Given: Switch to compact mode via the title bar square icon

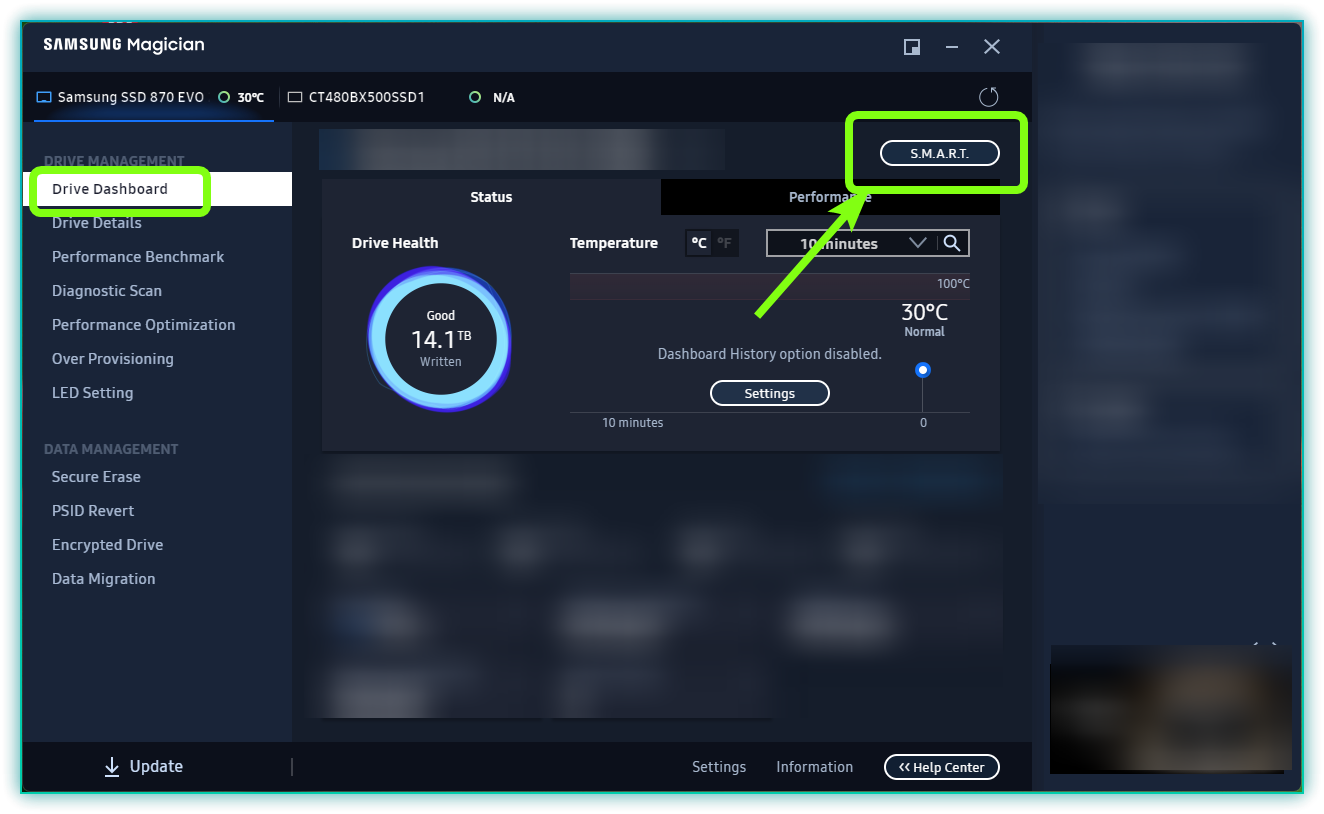Looking at the screenshot, I should (x=912, y=47).
